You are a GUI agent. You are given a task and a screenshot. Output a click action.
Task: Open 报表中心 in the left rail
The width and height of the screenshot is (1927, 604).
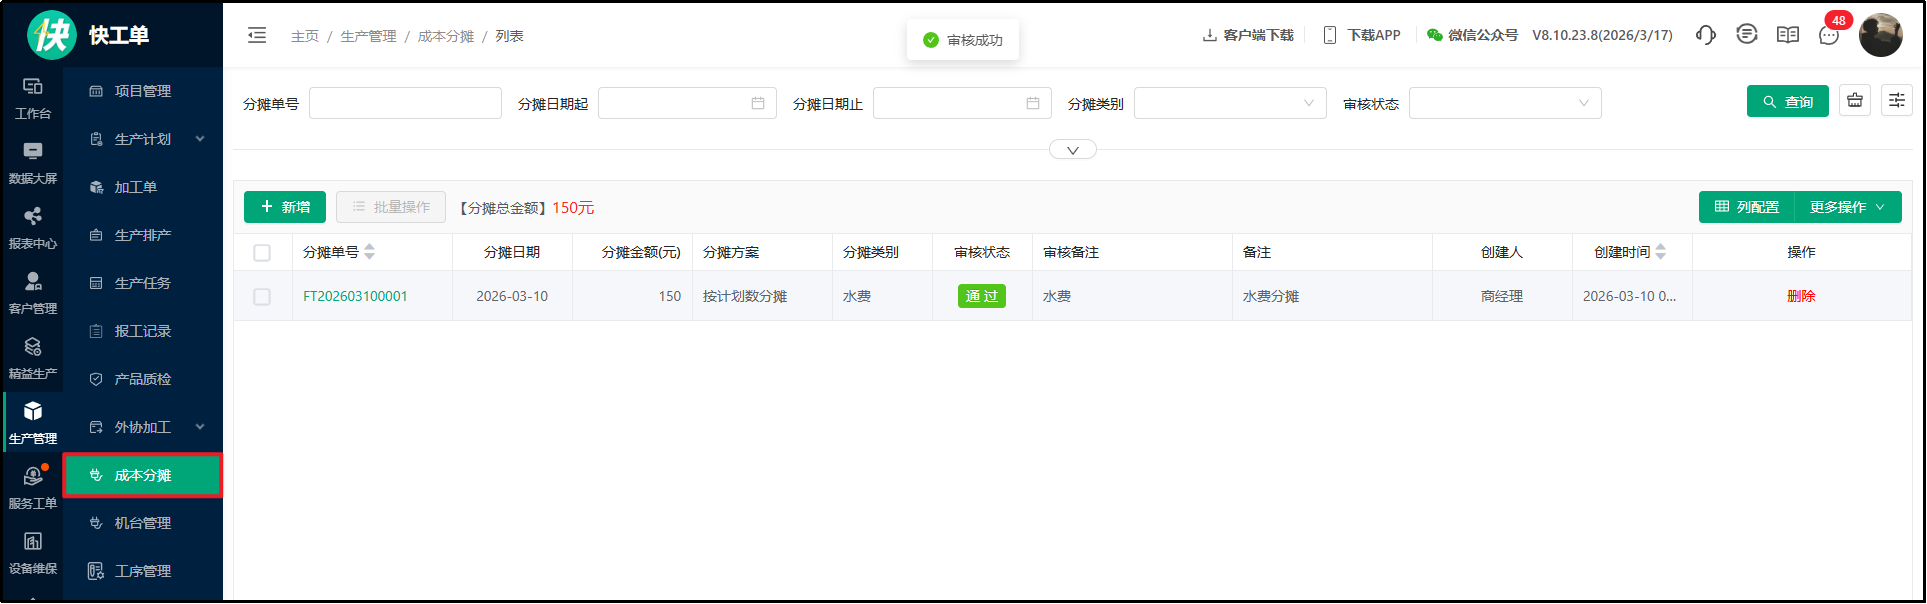coord(32,228)
